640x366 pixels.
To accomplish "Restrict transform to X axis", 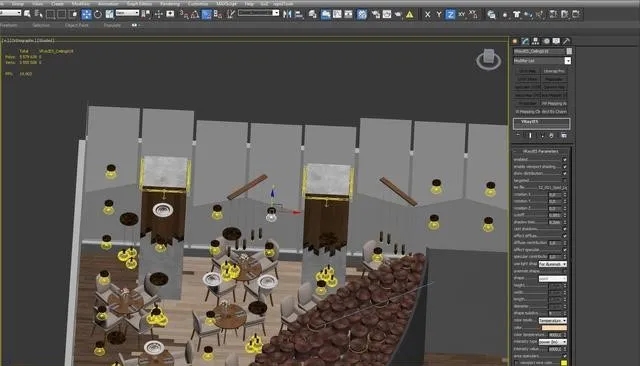I will [427, 14].
